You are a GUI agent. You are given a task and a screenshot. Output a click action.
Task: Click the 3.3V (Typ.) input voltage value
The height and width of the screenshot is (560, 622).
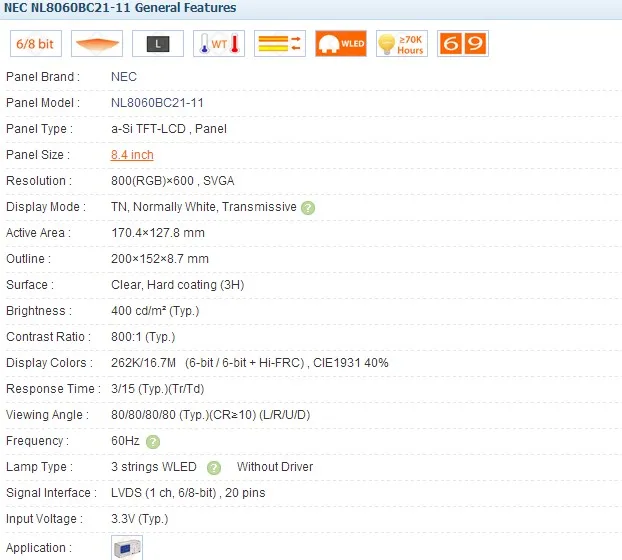[x=140, y=519]
